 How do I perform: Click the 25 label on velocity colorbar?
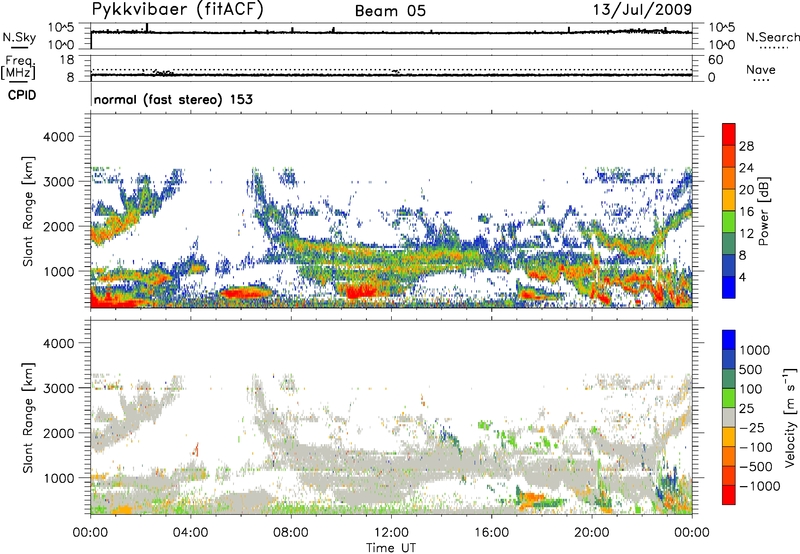746,409
